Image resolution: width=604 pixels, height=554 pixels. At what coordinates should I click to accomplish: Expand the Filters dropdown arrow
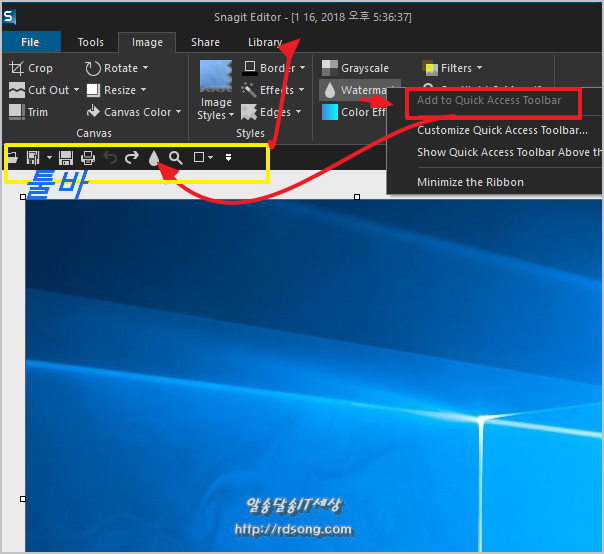(x=479, y=68)
